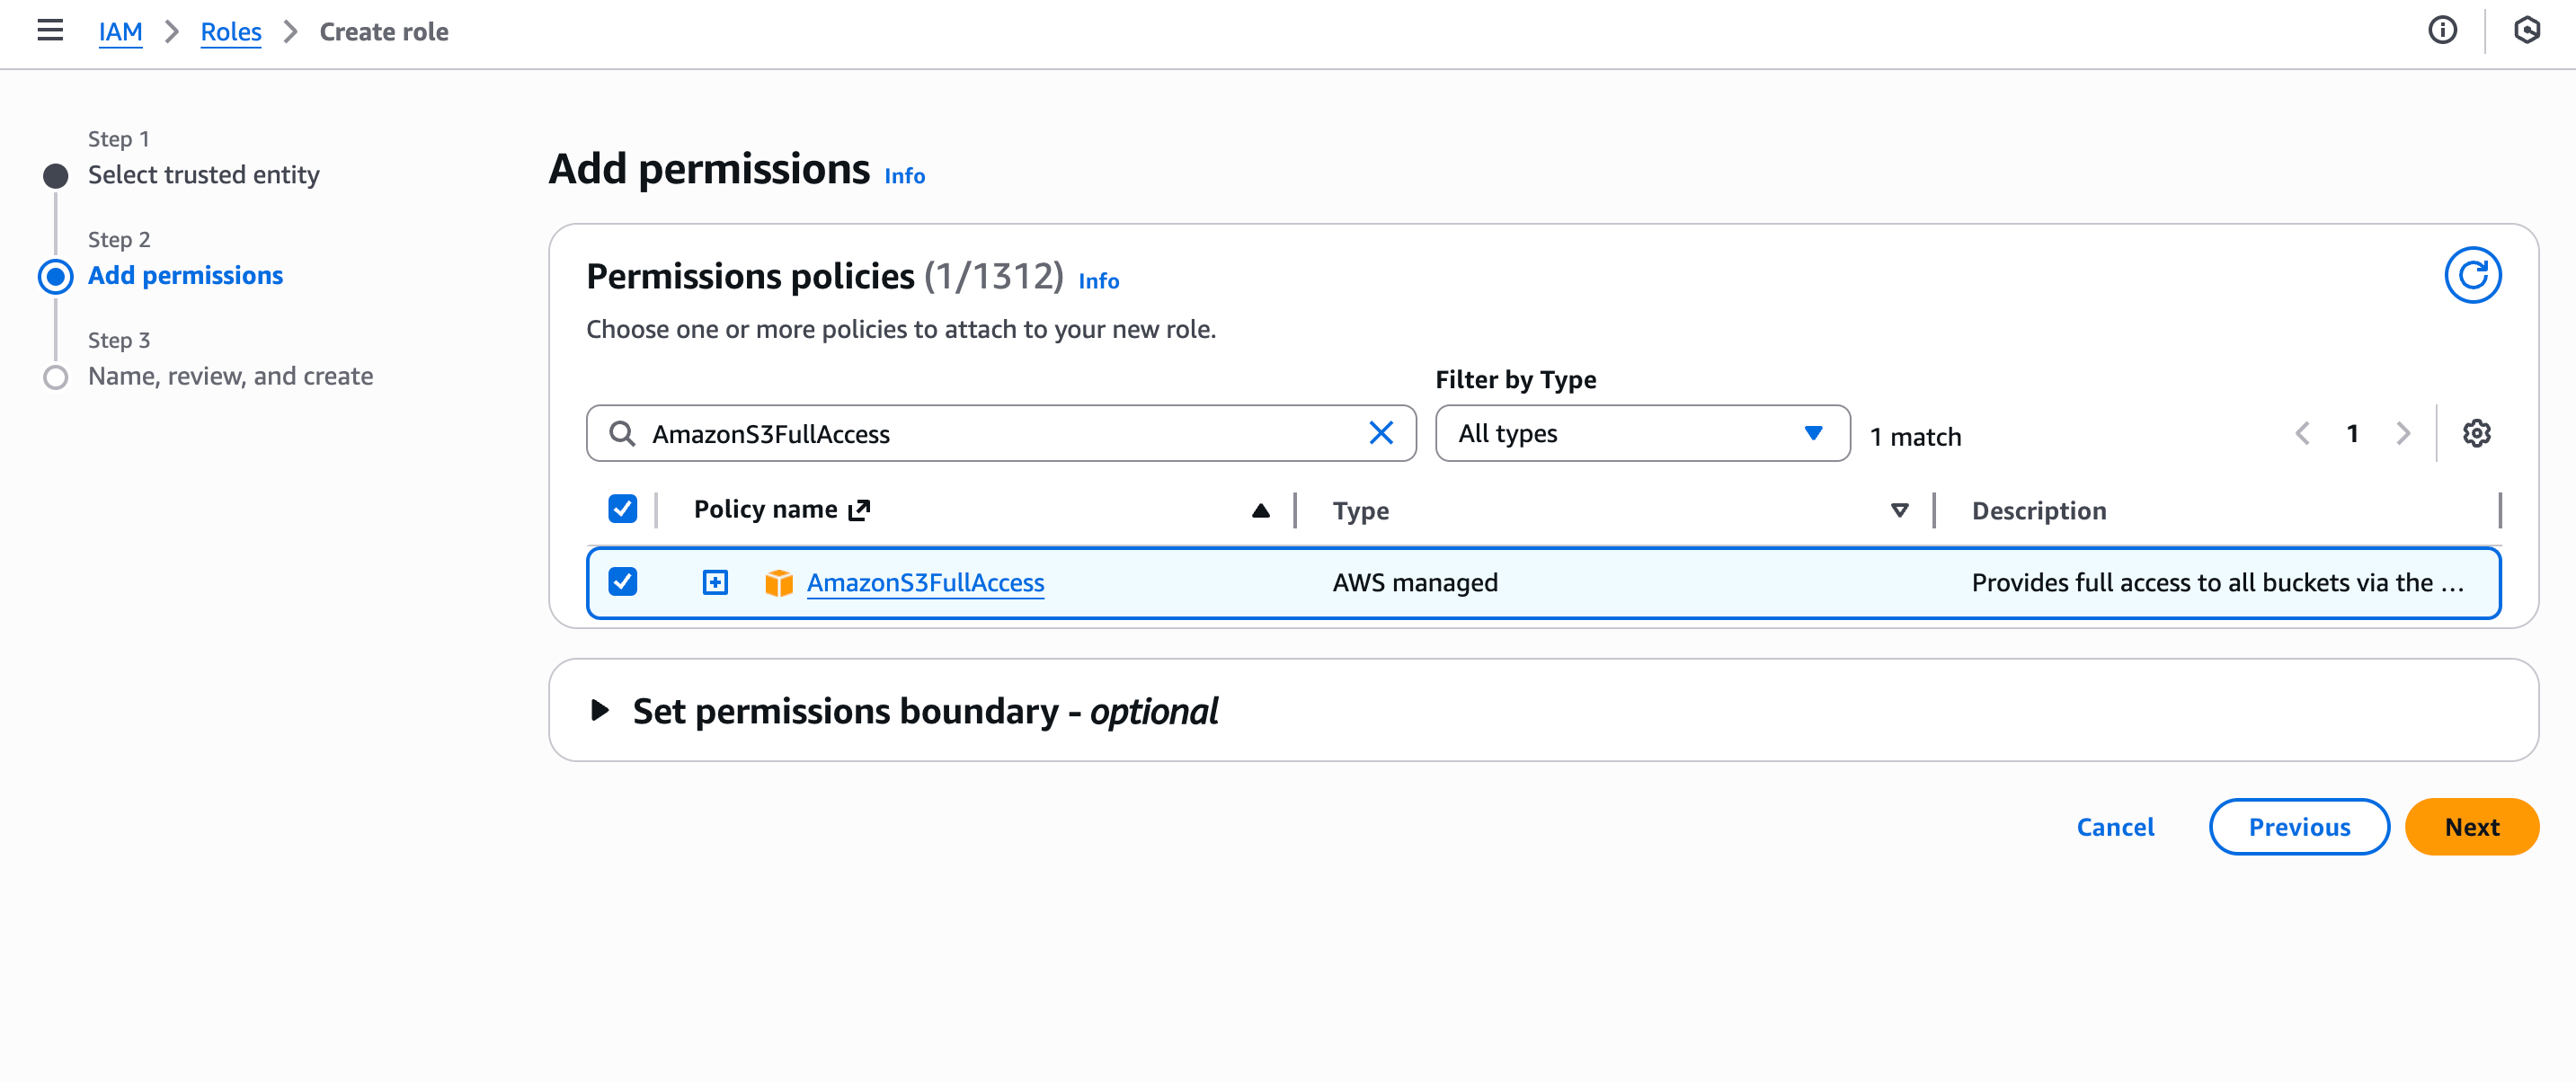Open the navigation hamburger menu
Viewport: 2576px width, 1082px height.
coord(49,31)
